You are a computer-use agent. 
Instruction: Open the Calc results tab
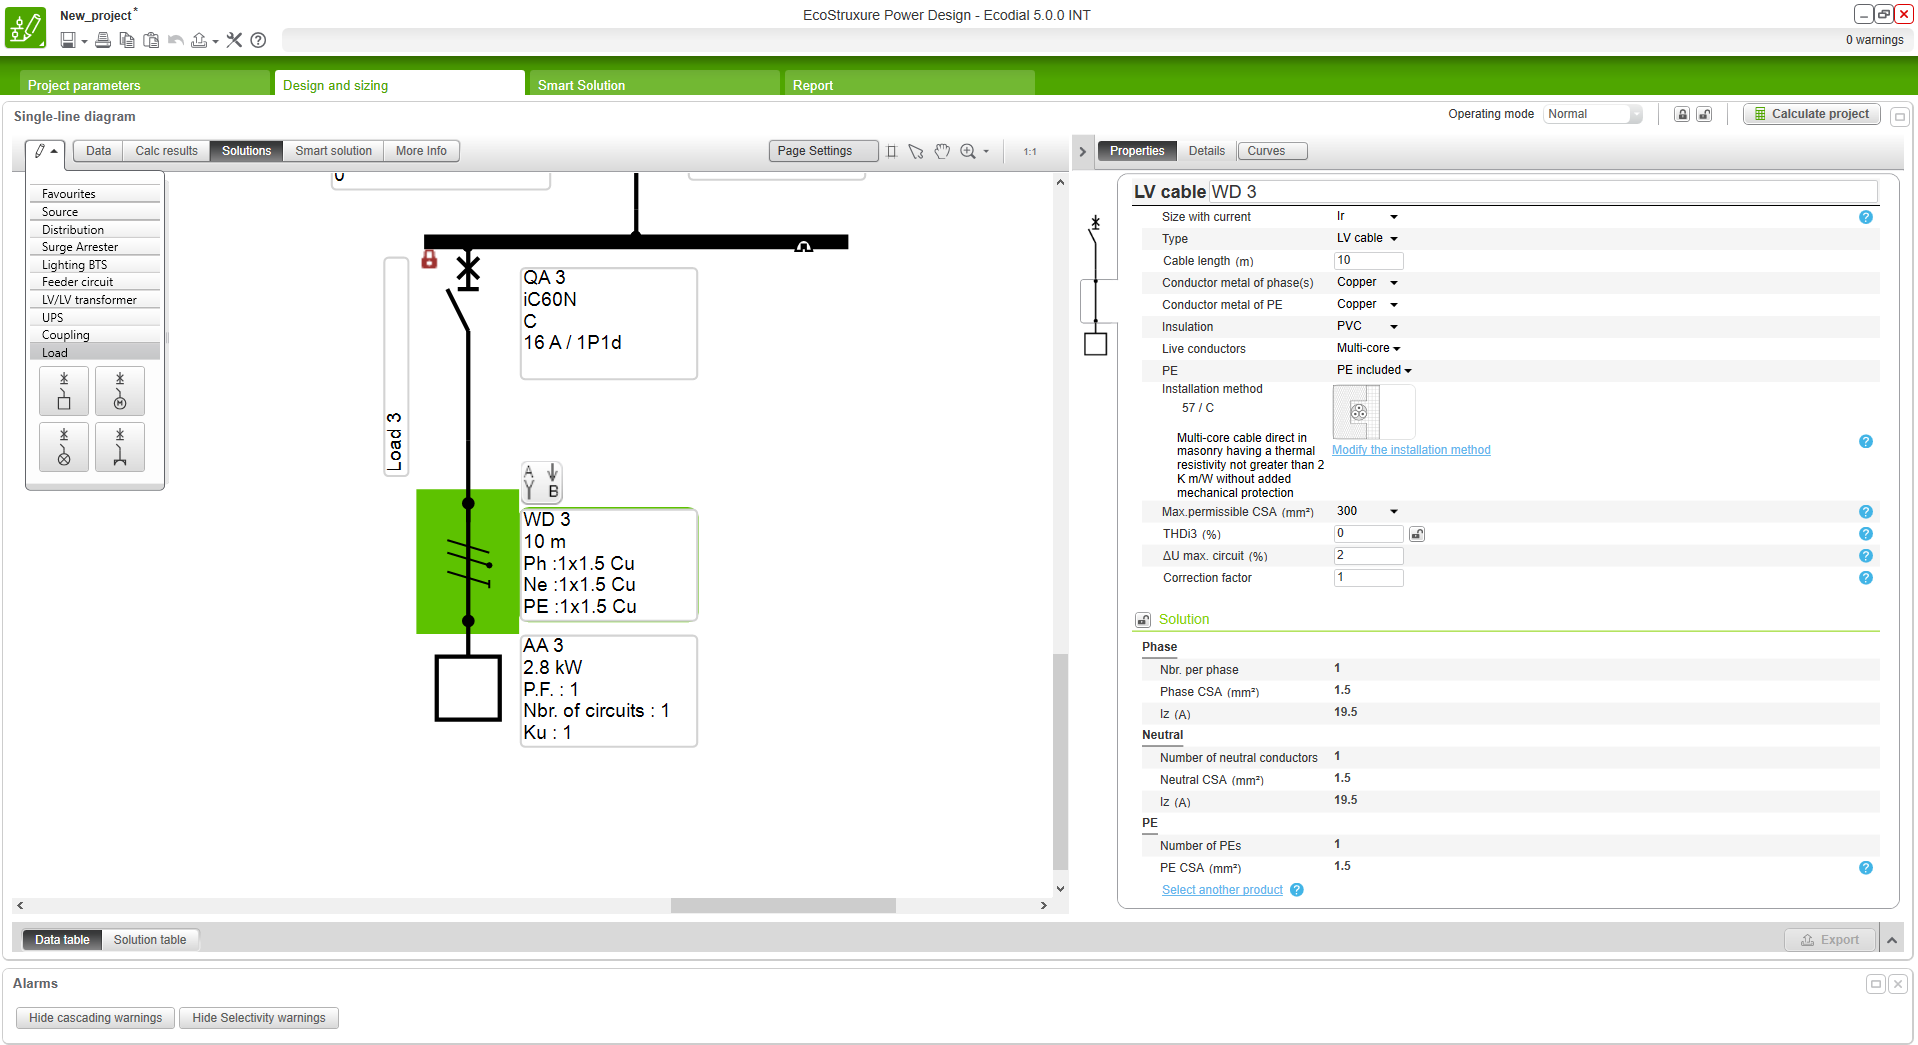pos(166,151)
